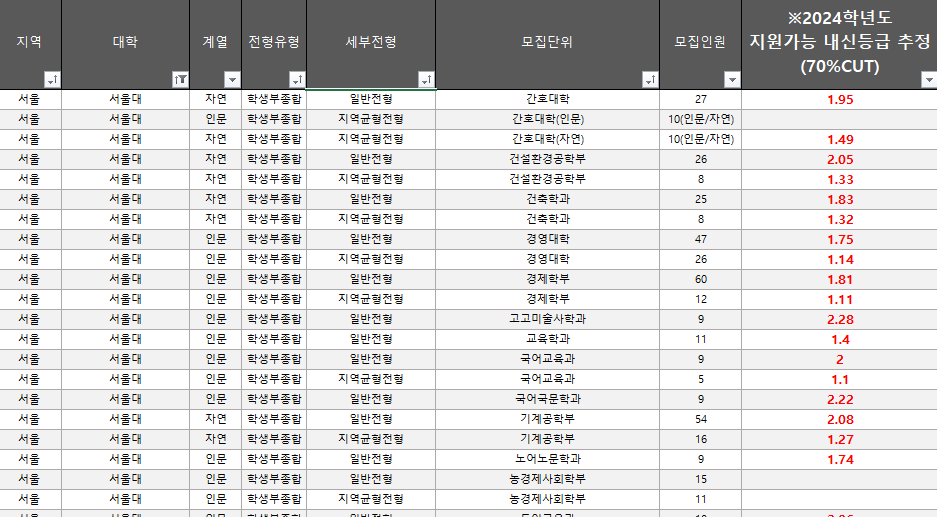Image resolution: width=937 pixels, height=517 pixels.
Task: Select the 교육학과 cell
Action: coord(547,339)
